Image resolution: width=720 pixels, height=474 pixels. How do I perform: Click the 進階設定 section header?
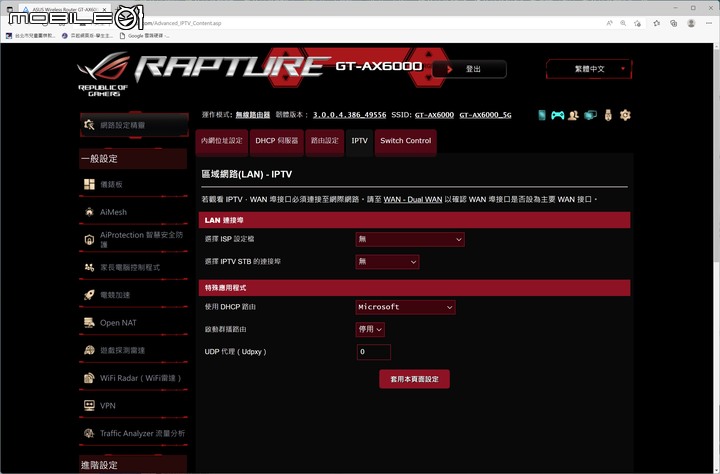pyautogui.click(x=133, y=464)
